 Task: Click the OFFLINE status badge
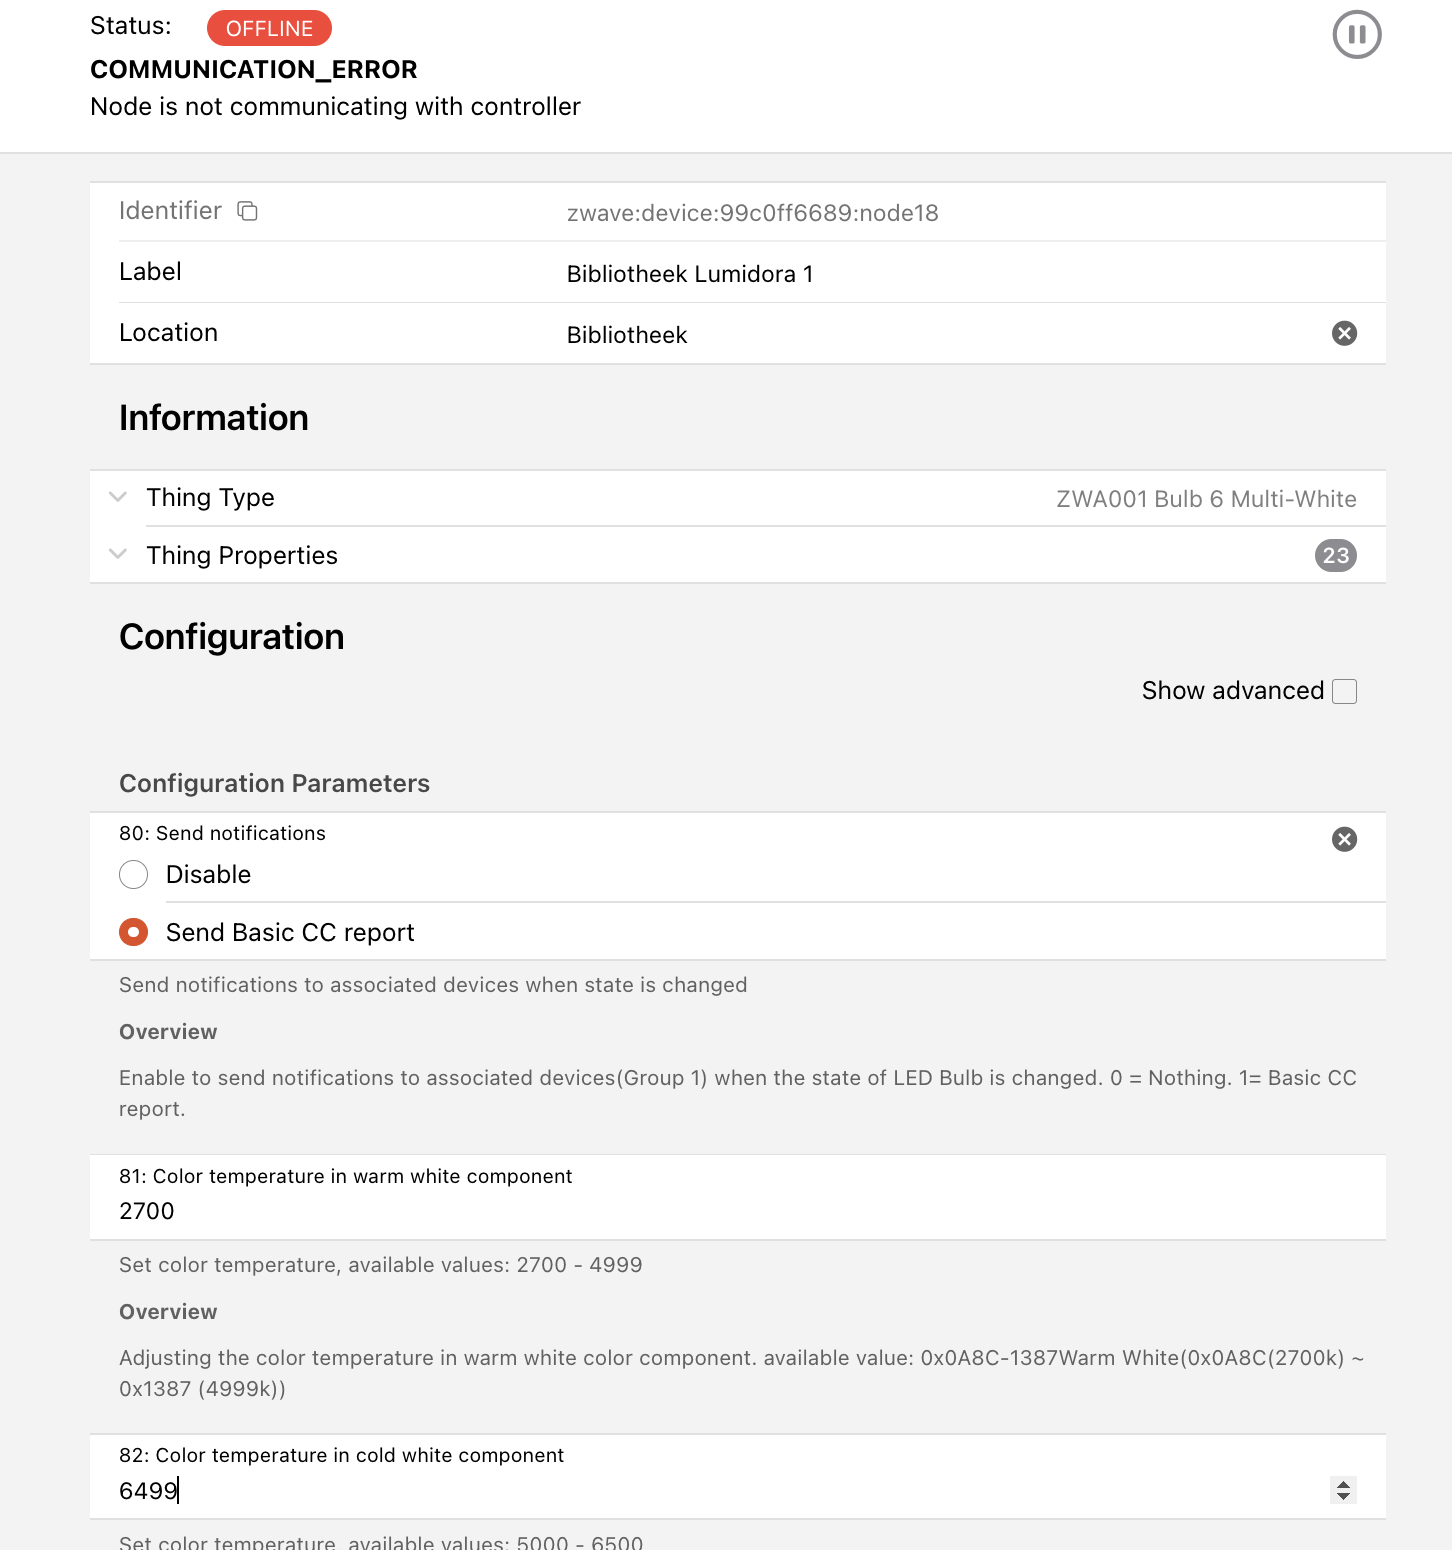[269, 28]
